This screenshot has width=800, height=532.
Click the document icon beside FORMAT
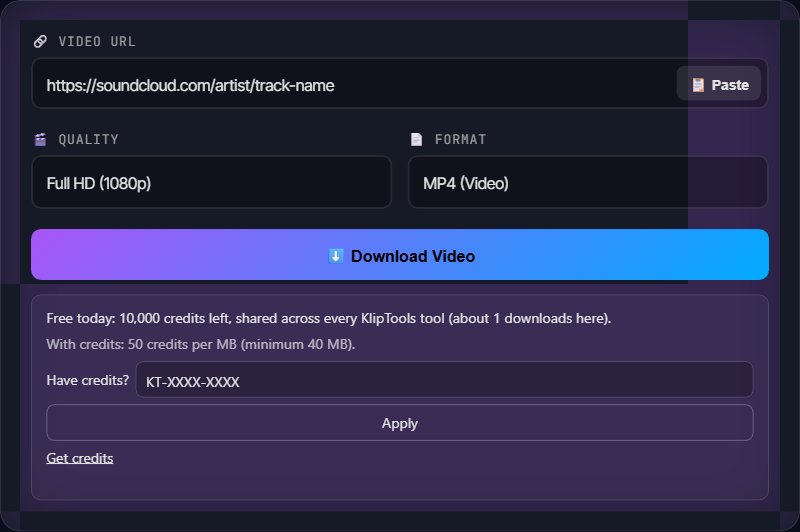[x=416, y=139]
